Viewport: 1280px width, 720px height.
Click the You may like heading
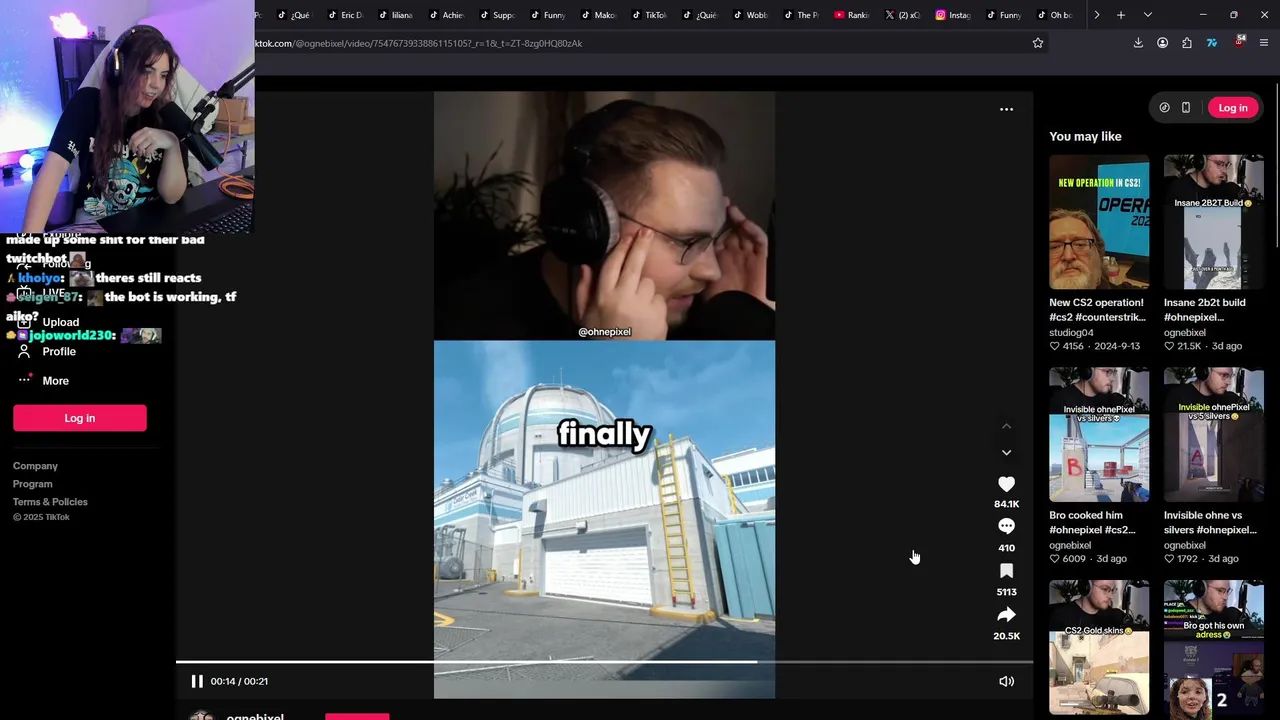point(1085,136)
